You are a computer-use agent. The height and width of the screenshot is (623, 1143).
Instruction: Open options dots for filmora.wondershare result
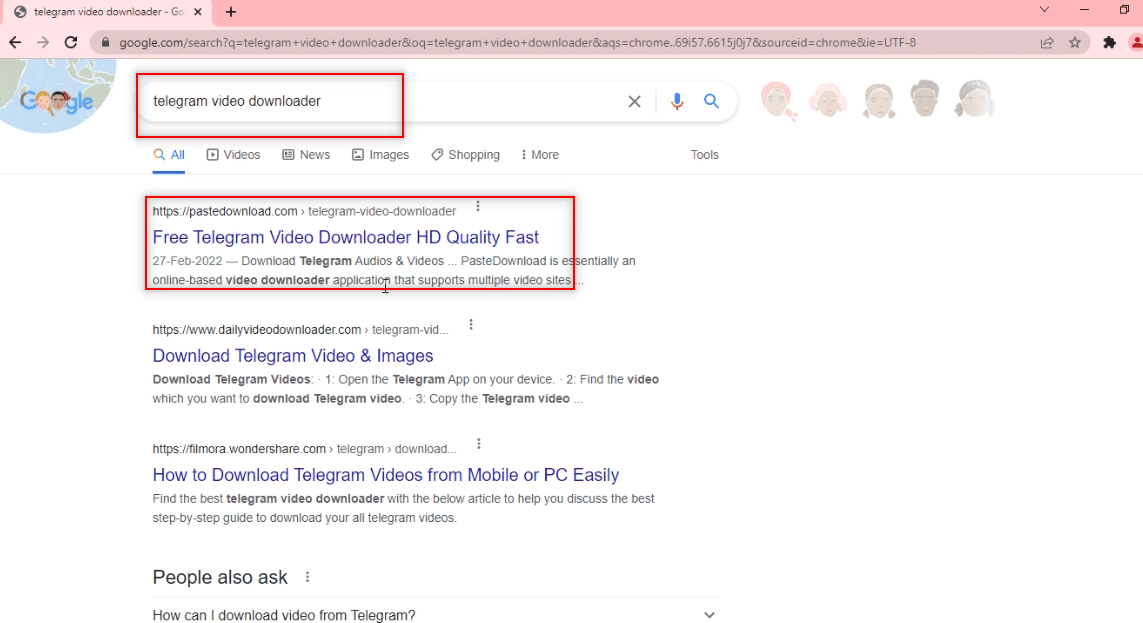point(479,444)
